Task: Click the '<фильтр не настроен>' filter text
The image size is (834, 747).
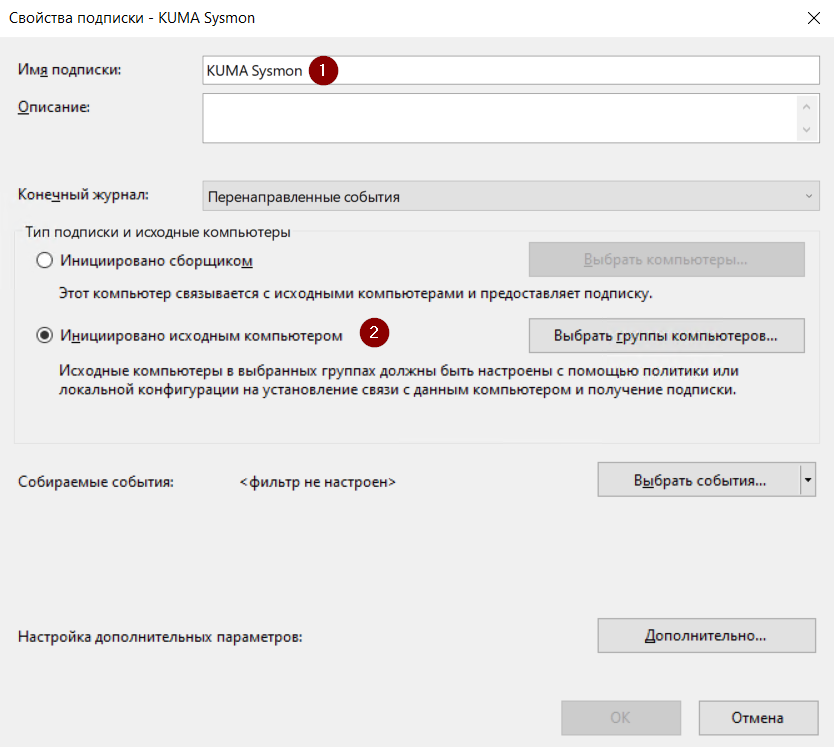Action: (x=318, y=482)
